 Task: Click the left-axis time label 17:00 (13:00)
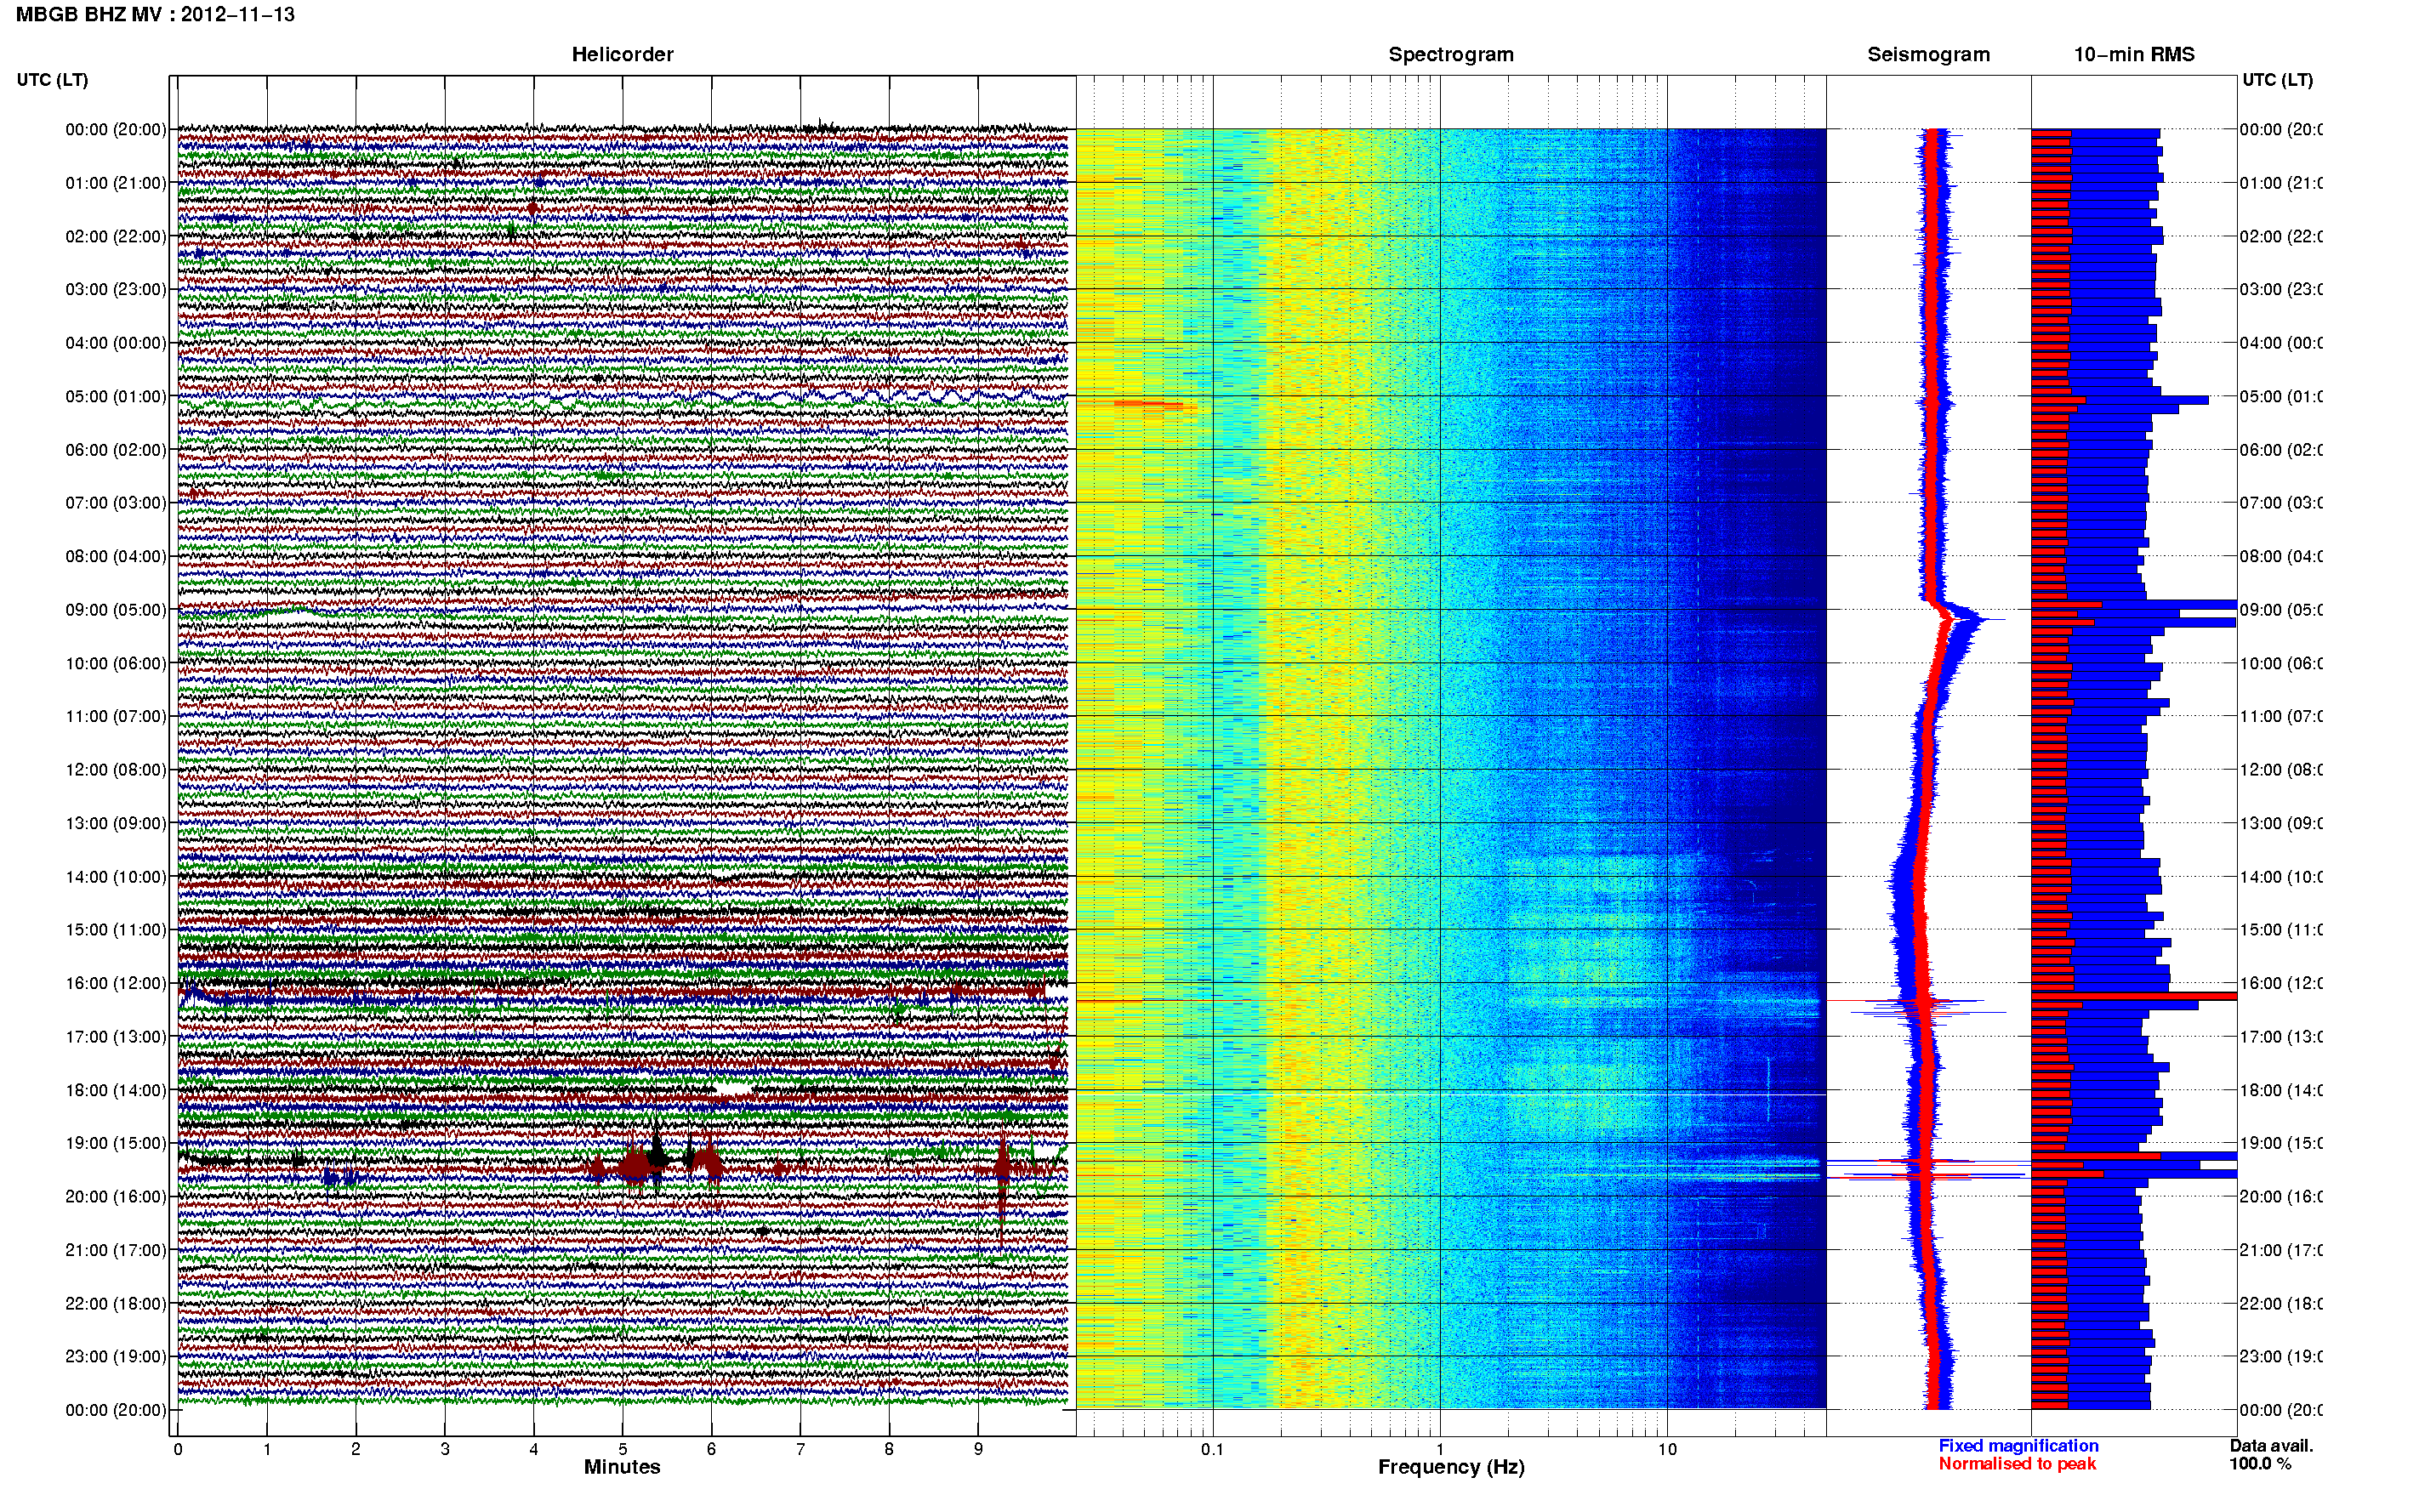tap(116, 1037)
